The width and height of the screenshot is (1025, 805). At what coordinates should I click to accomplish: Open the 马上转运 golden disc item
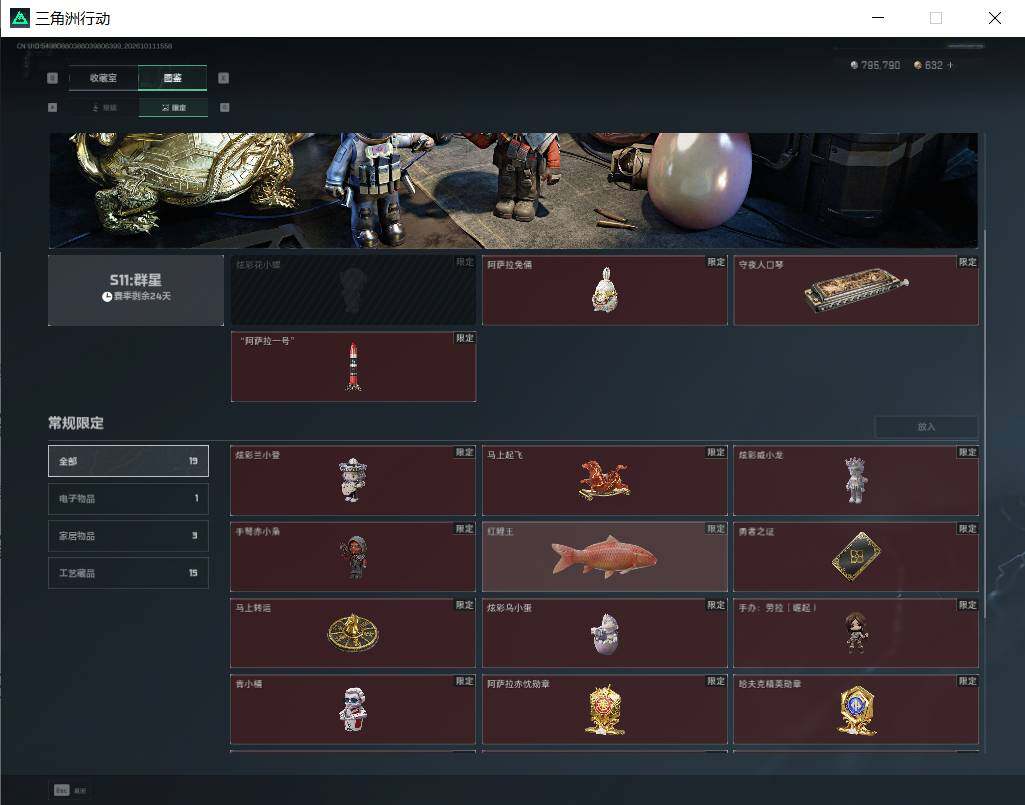(x=353, y=633)
